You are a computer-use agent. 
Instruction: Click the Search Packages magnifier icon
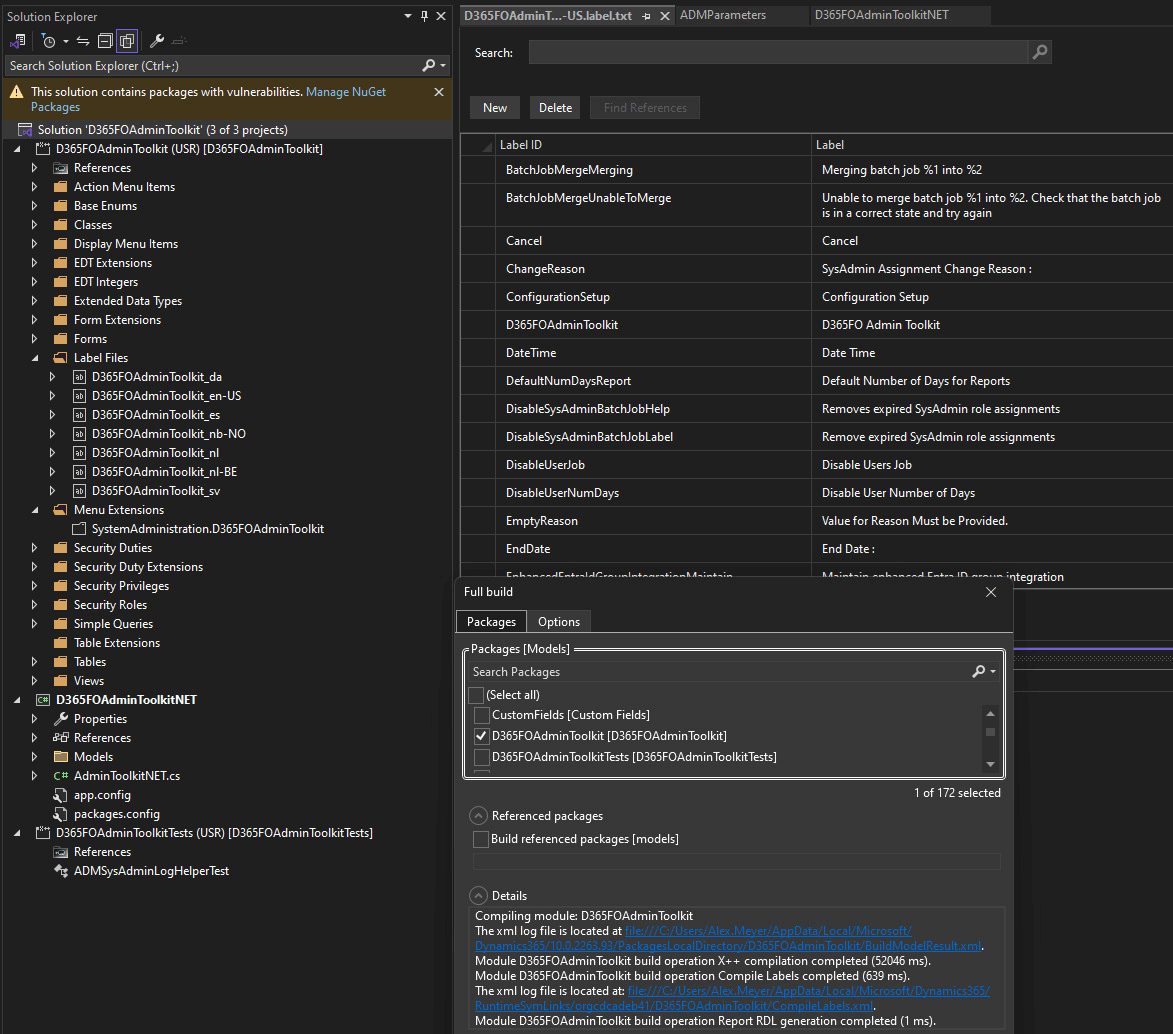[x=978, y=672]
